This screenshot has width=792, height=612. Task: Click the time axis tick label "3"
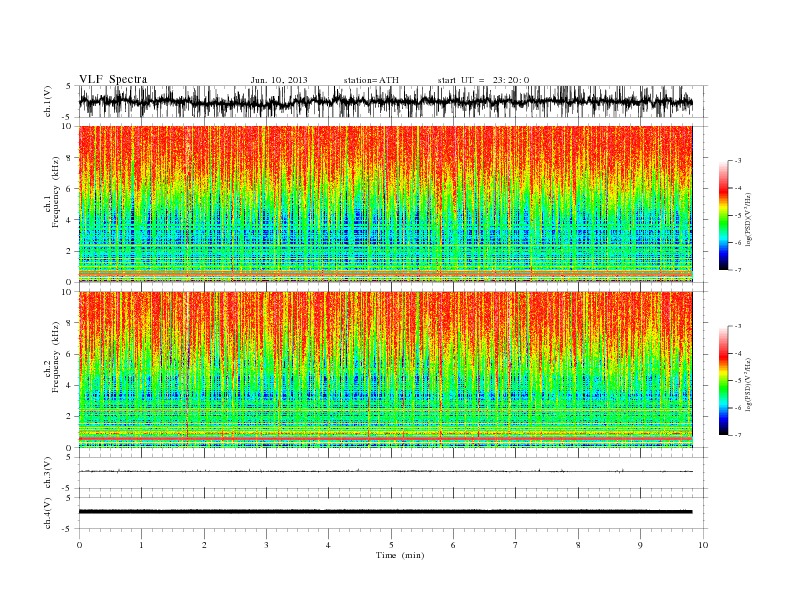(266, 545)
